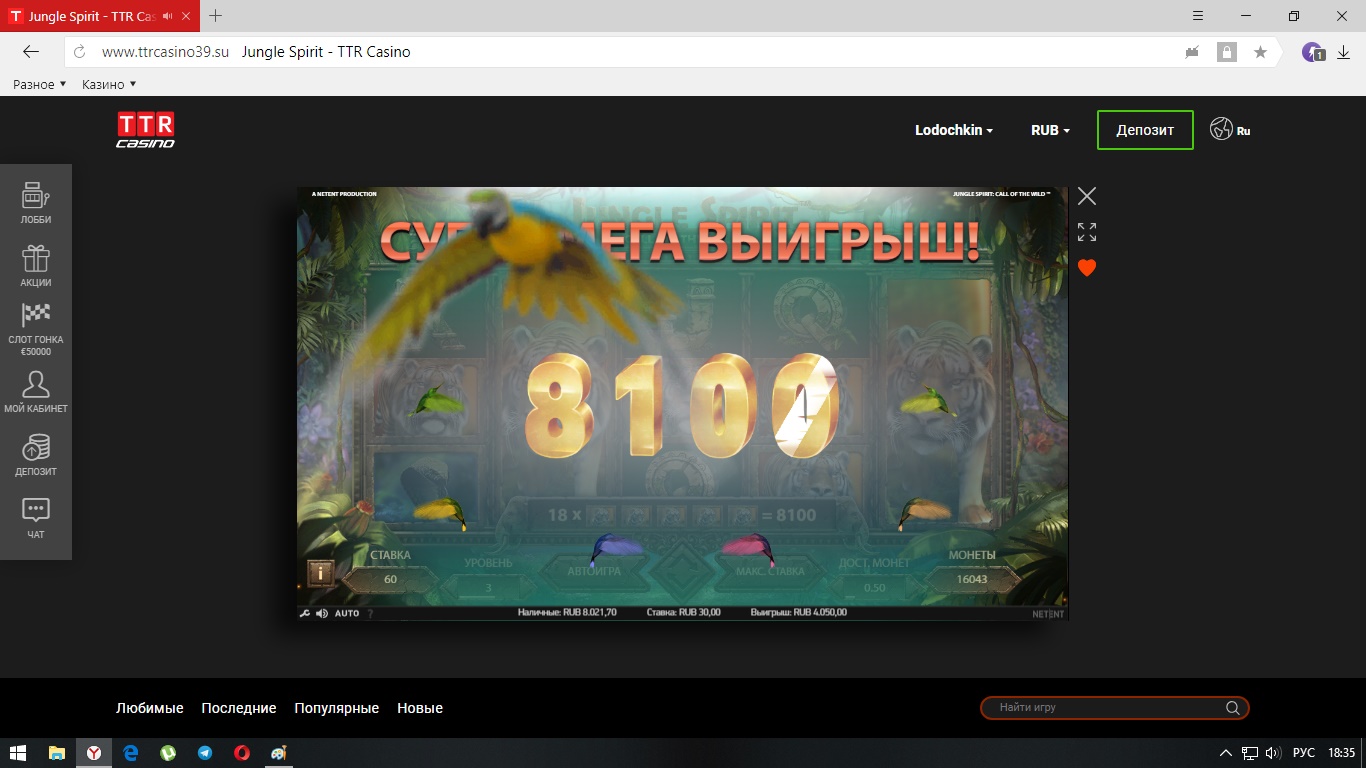Screen dimensions: 1366x768
Task: Mute game sound with speaker icon
Action: (322, 613)
